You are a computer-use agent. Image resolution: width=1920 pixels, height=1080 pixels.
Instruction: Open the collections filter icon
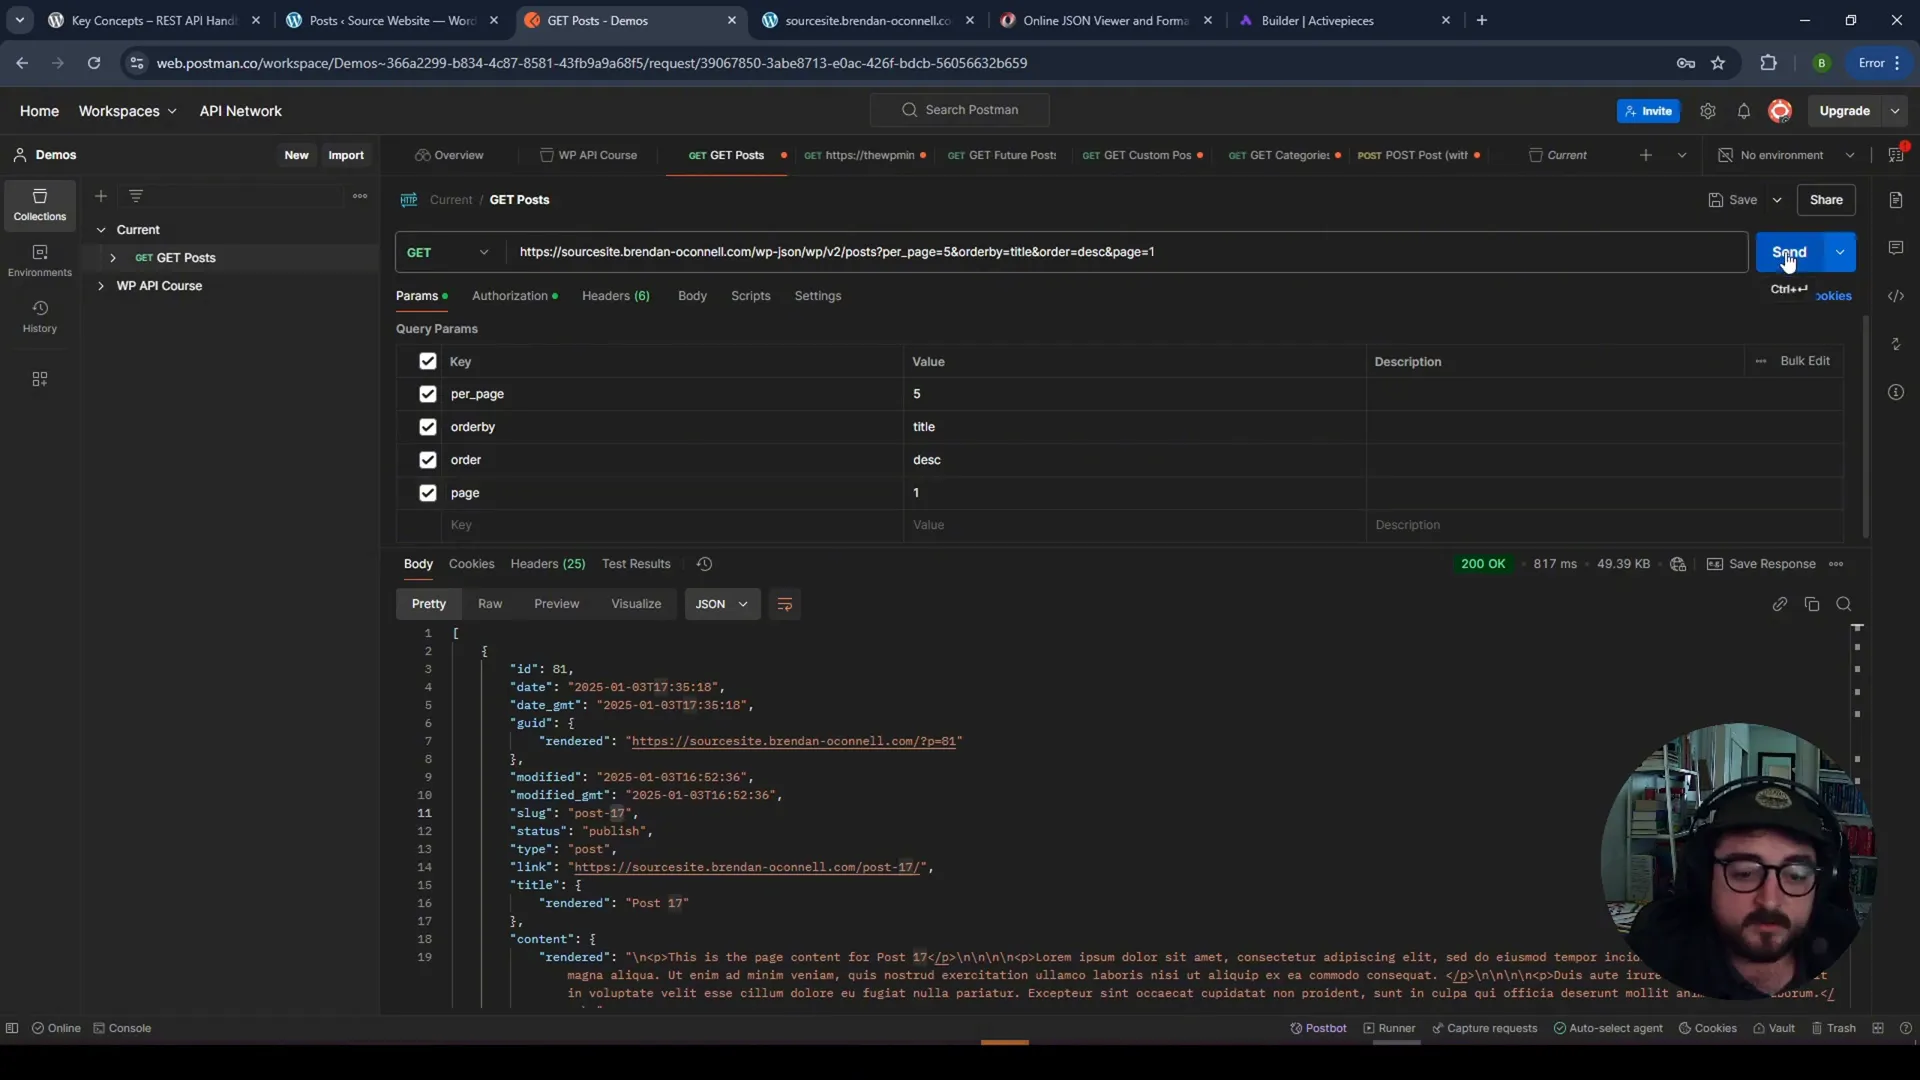136,196
